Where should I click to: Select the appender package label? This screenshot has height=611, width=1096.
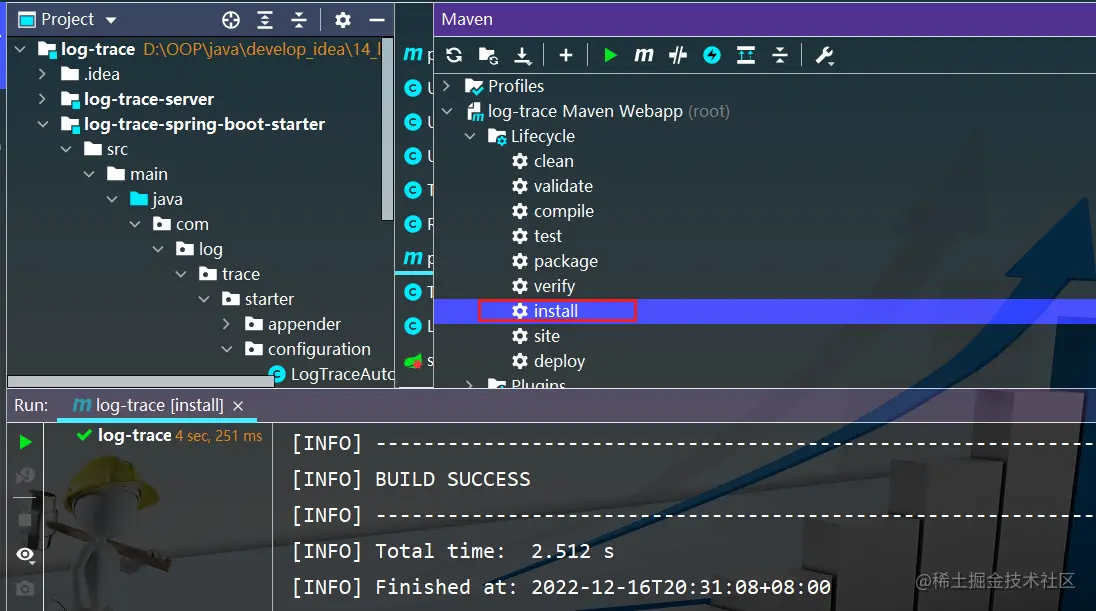coord(304,324)
